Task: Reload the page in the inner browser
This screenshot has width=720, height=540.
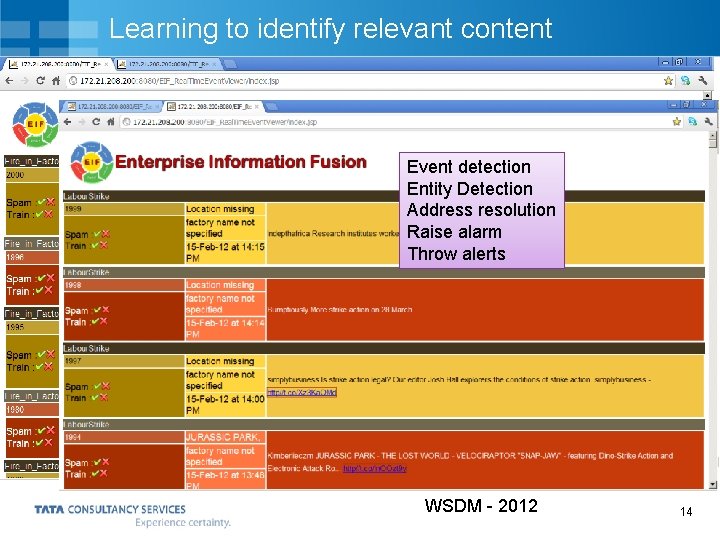Action: 96,122
